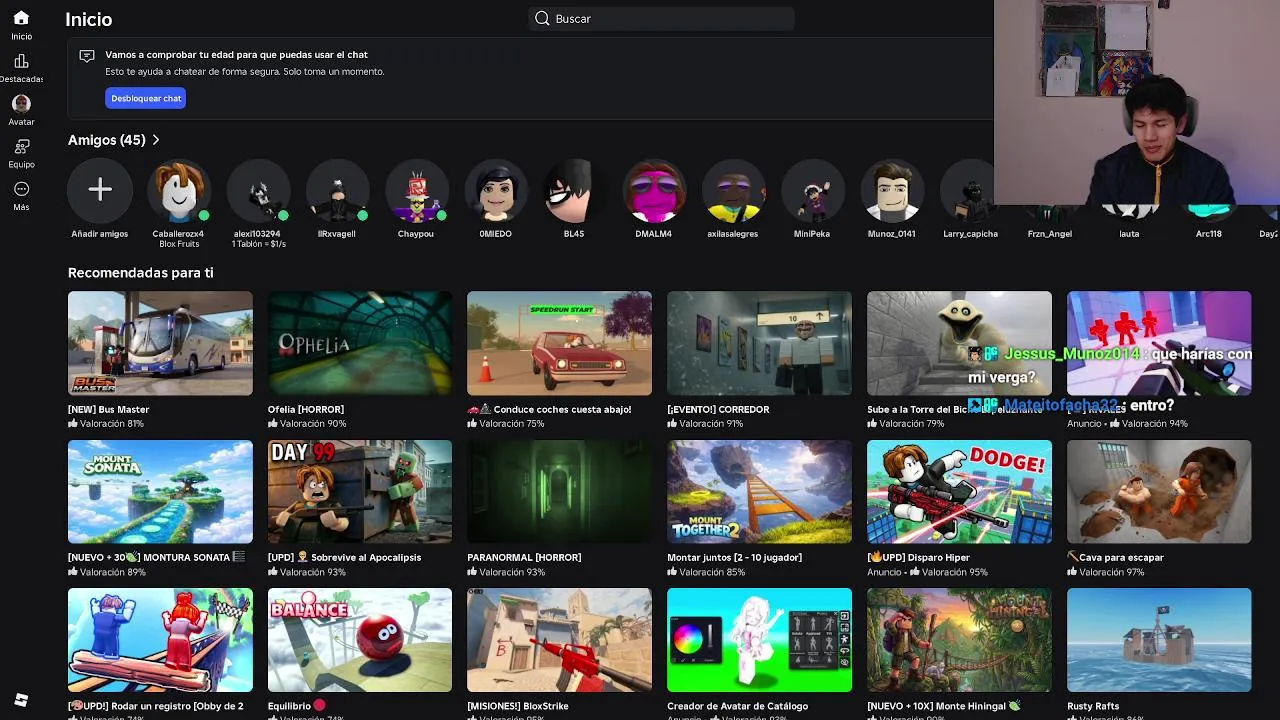Open the Rusty Rafts game thumbnail
Screen dimensions: 1280x720
pos(1159,640)
